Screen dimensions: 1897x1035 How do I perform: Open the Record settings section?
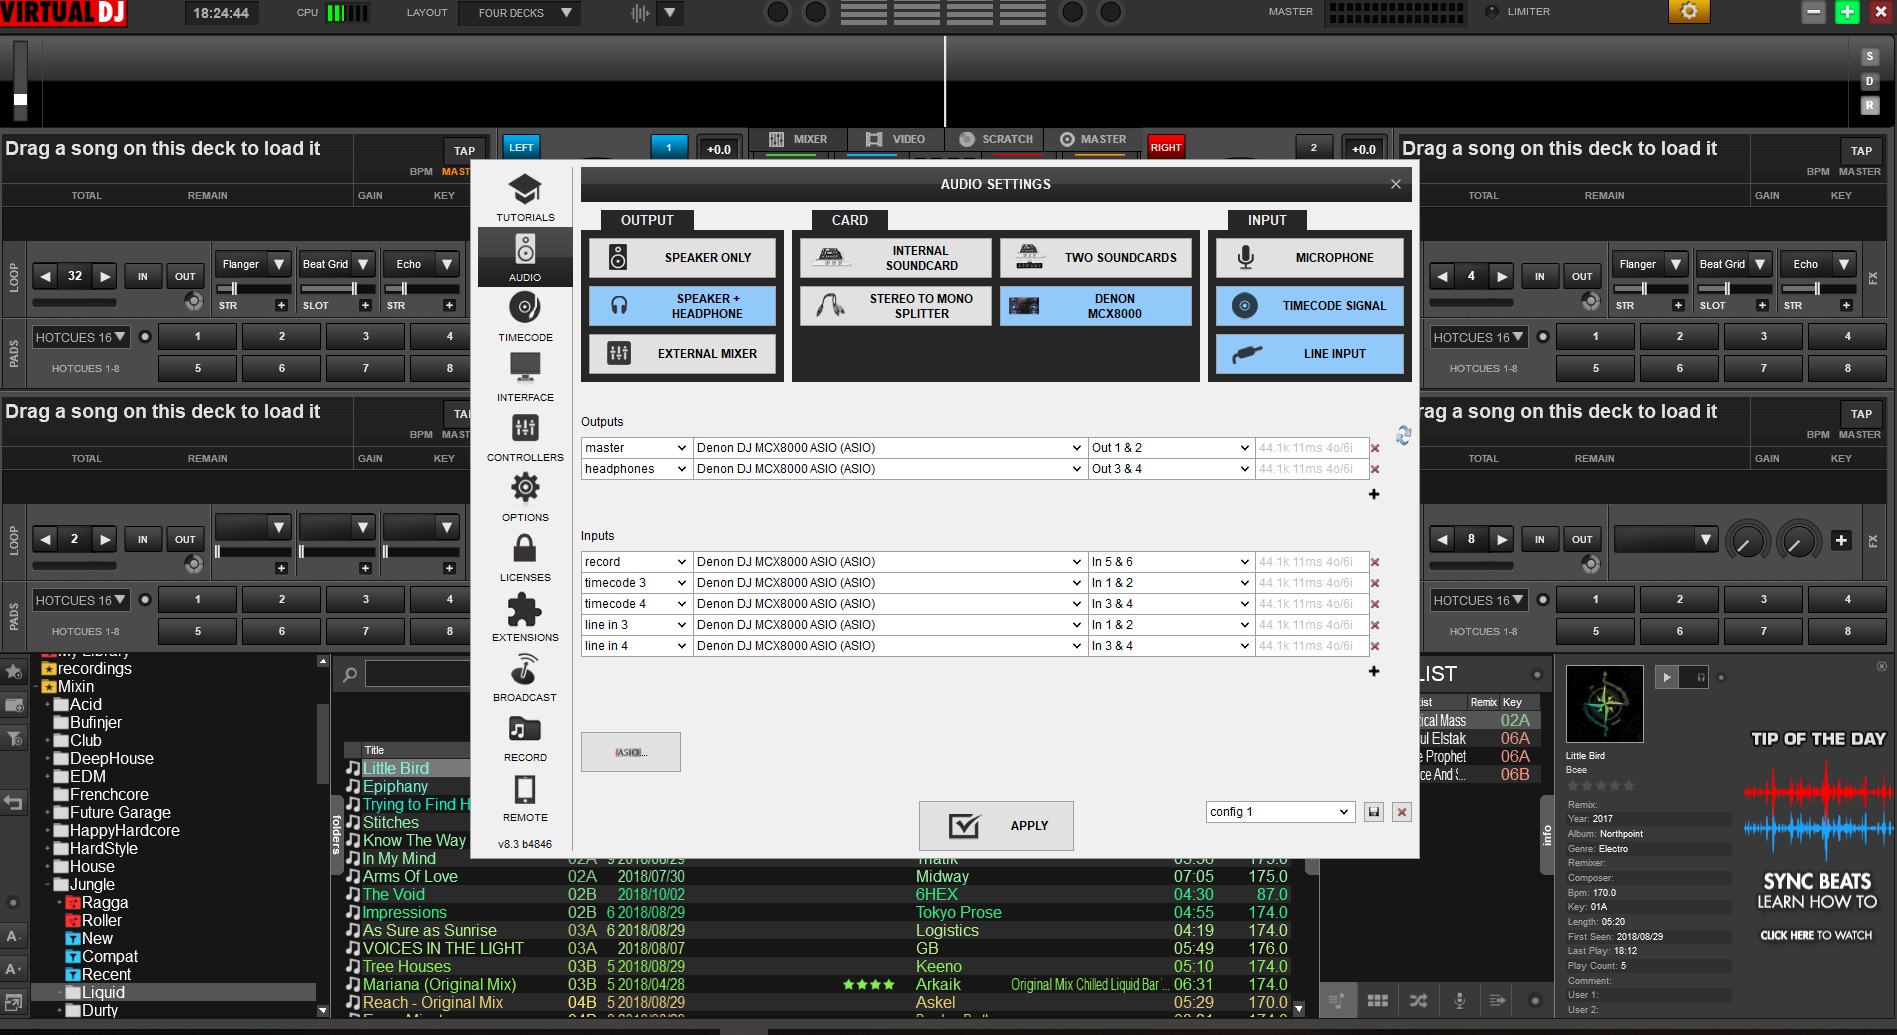[525, 737]
